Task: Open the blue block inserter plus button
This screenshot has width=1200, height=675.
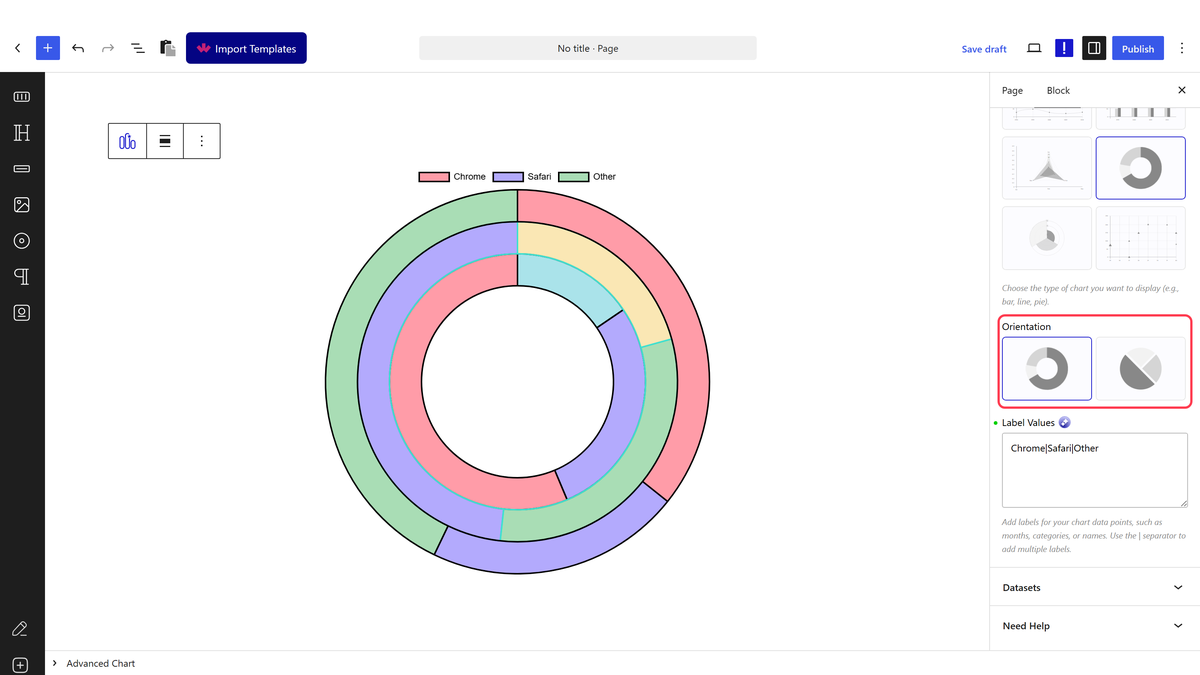Action: point(48,48)
